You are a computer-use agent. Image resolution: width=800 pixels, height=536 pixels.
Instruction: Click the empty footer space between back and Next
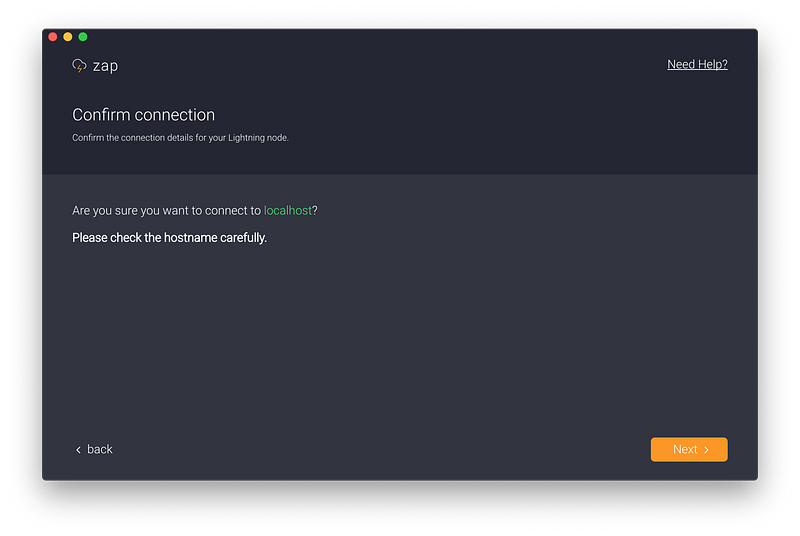tap(380, 450)
